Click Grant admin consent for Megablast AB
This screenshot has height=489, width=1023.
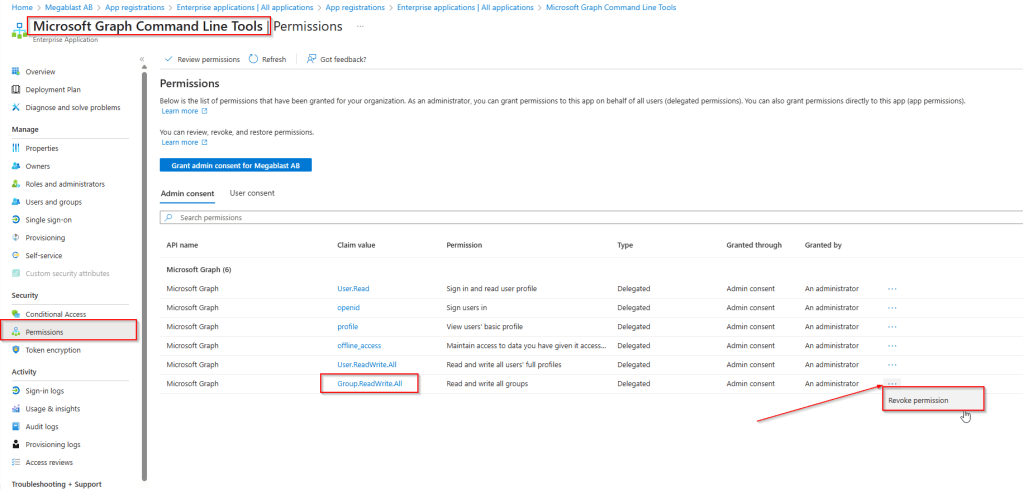[x=236, y=165]
